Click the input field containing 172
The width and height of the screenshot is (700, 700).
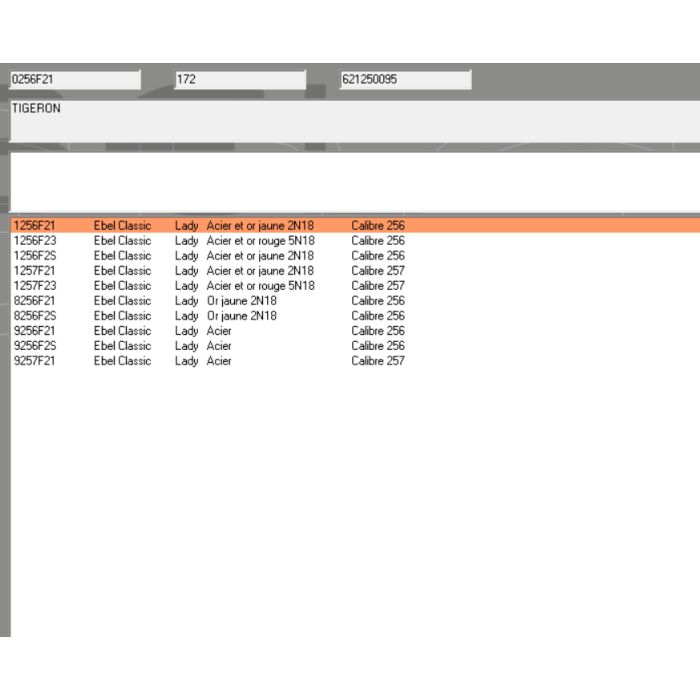click(240, 79)
